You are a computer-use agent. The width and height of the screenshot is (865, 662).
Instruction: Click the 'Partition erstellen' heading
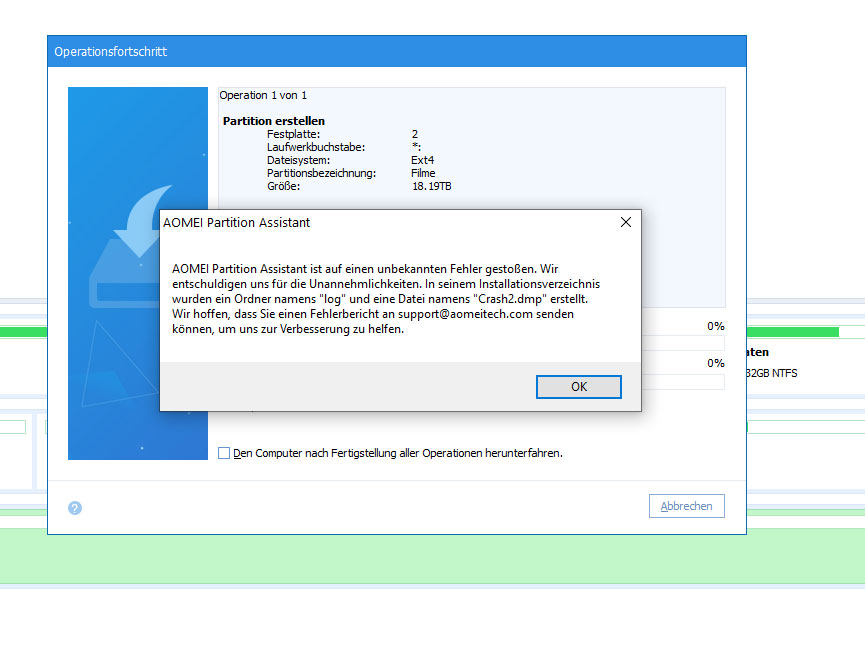[274, 121]
